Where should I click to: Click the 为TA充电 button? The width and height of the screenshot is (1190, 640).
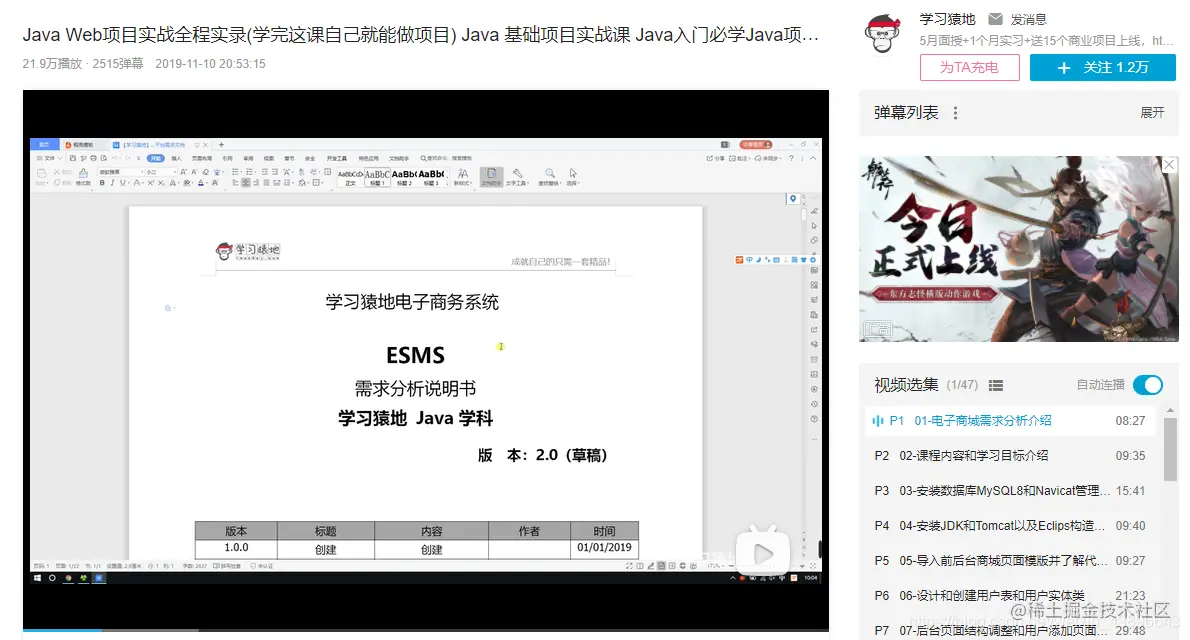click(969, 68)
